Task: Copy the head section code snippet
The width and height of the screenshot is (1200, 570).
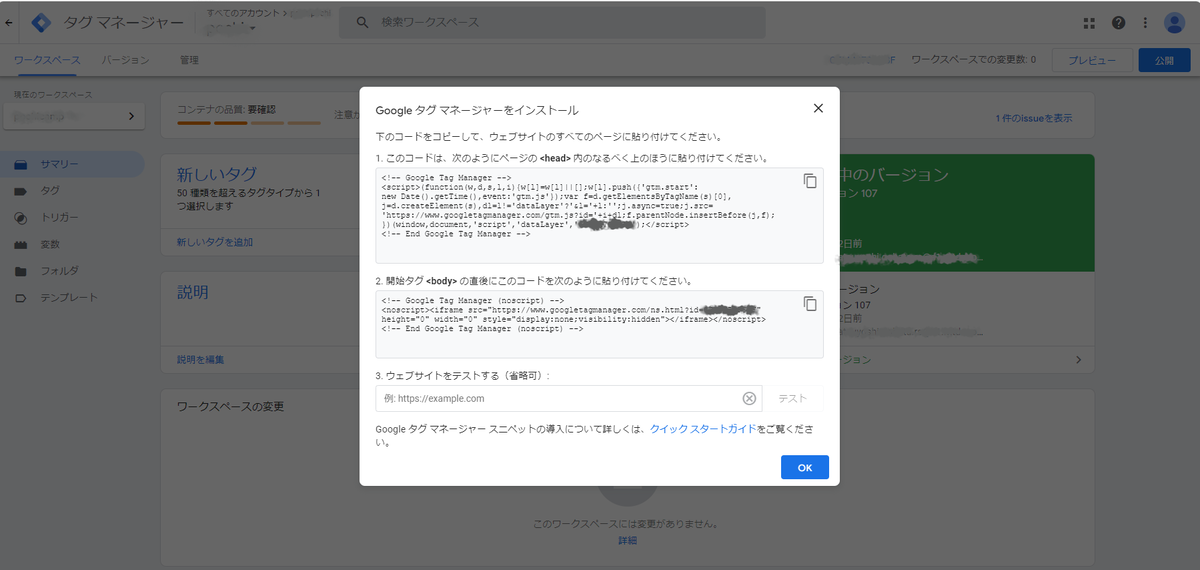Action: coord(810,181)
